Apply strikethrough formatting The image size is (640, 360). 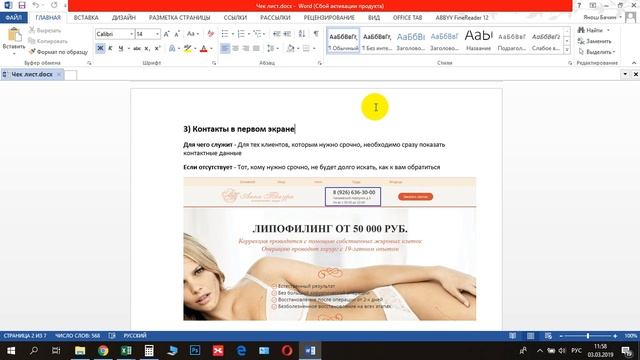point(136,49)
